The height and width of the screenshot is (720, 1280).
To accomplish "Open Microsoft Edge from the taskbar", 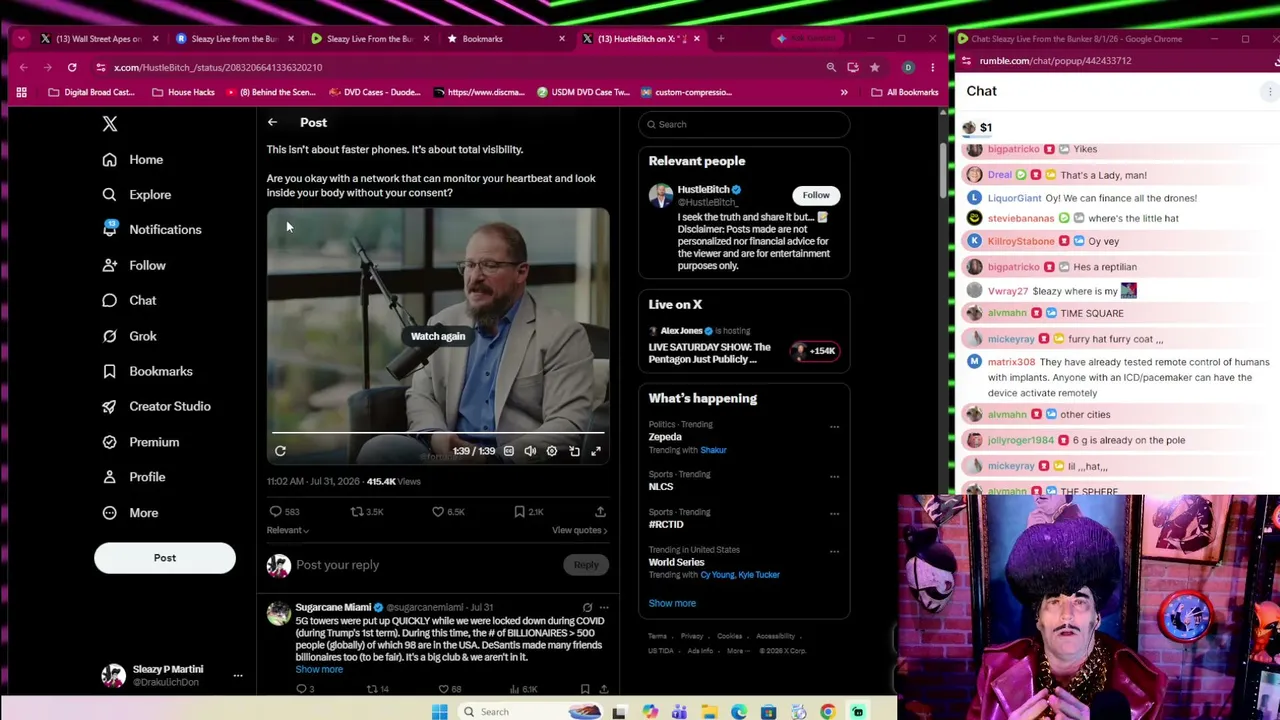I will [x=739, y=712].
